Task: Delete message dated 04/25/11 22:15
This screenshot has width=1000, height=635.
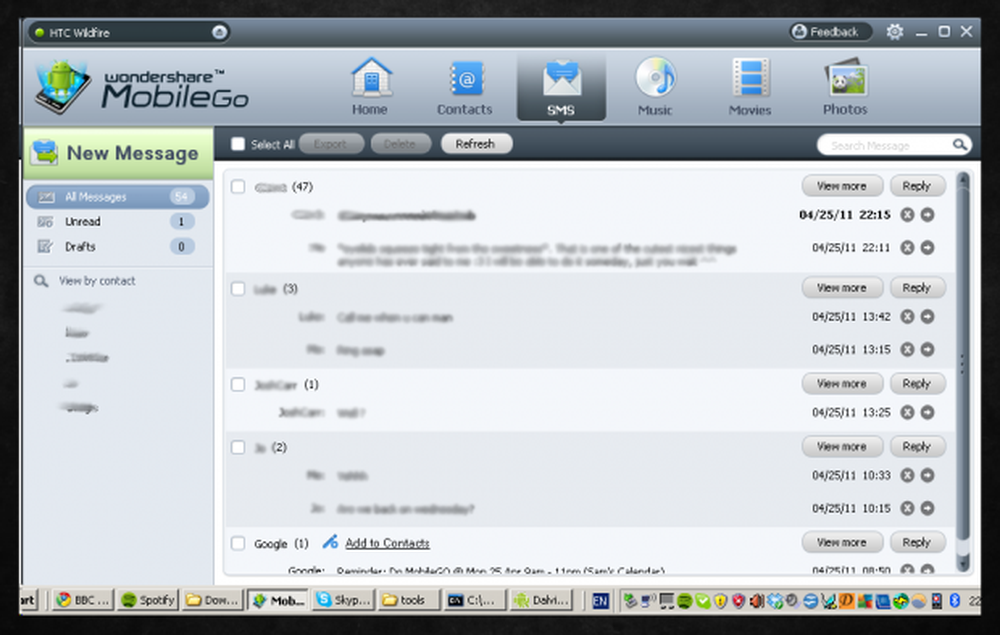Action: pyautogui.click(x=908, y=215)
